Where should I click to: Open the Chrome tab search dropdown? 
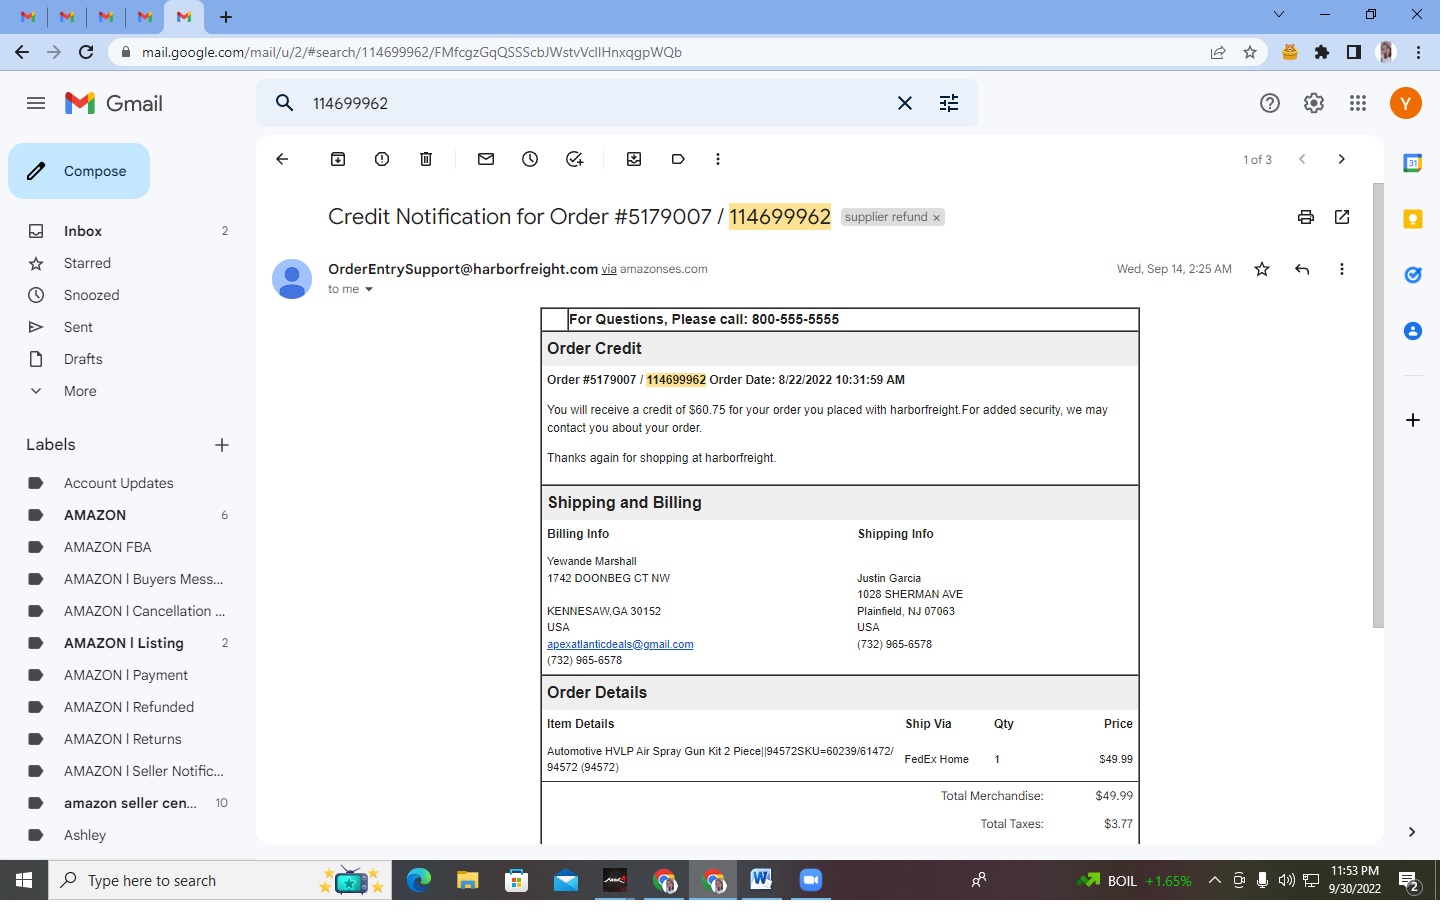1279,15
